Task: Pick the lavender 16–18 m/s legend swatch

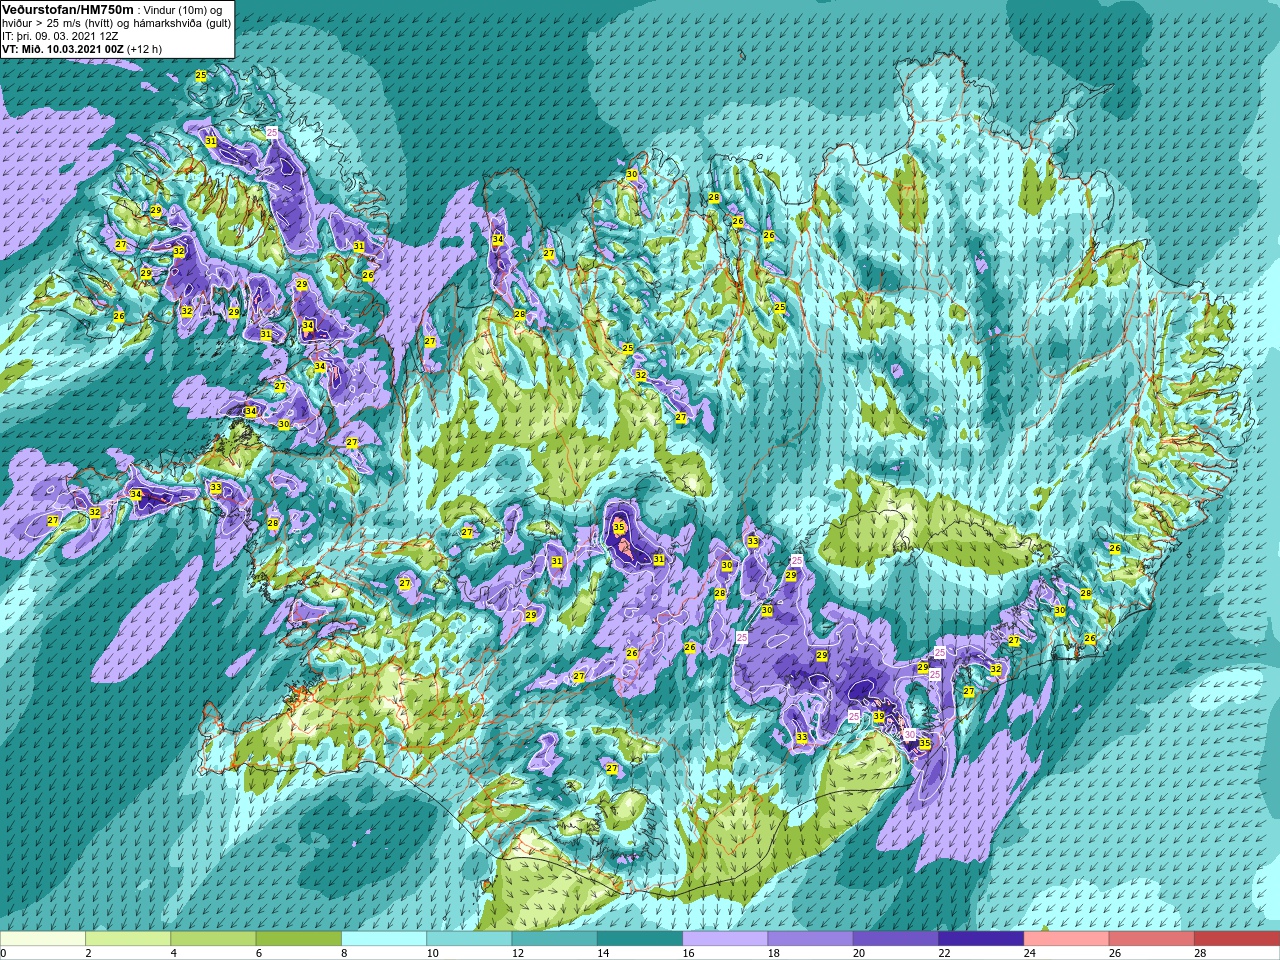Action: (x=725, y=939)
